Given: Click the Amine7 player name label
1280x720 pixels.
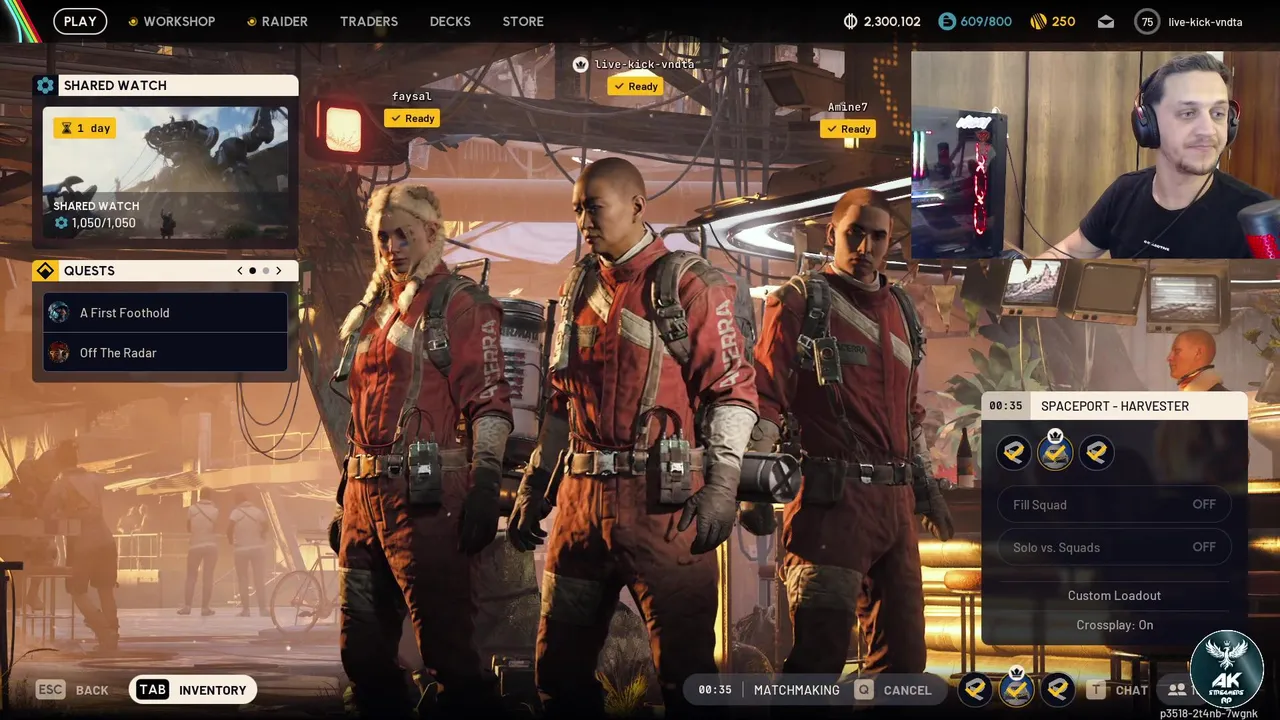Looking at the screenshot, I should click(x=847, y=107).
